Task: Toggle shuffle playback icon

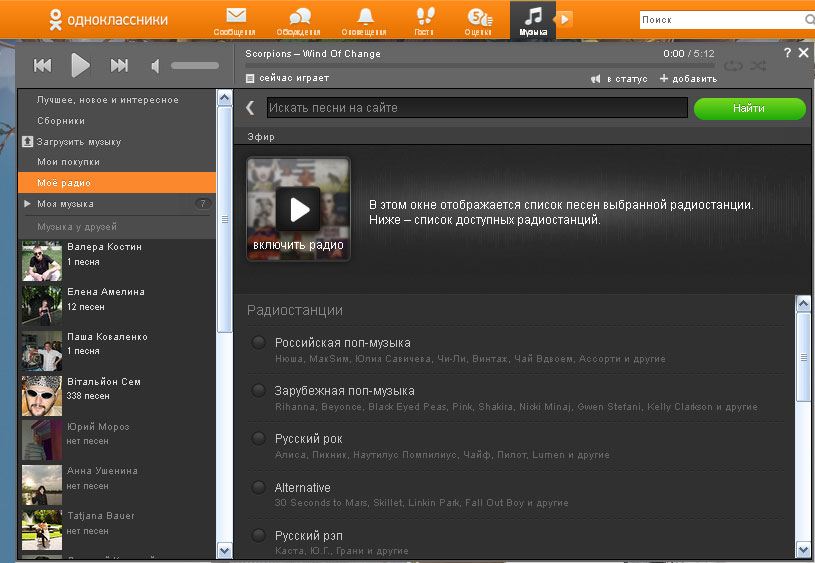Action: pyautogui.click(x=759, y=66)
